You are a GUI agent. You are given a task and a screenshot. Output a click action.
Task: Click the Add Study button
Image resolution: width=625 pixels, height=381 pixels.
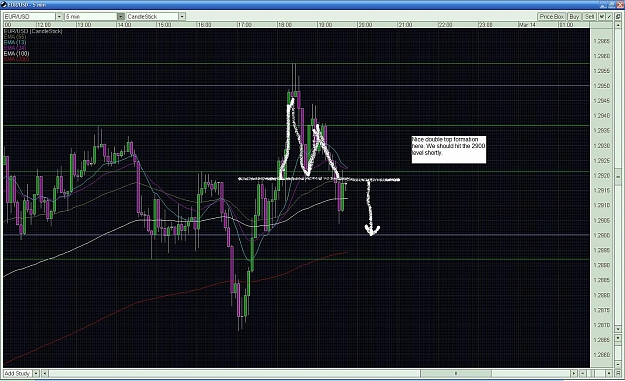point(17,373)
